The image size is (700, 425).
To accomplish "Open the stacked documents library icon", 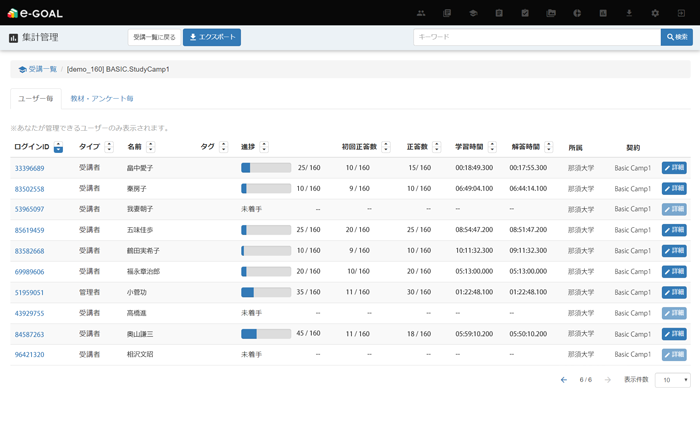I will click(x=447, y=13).
